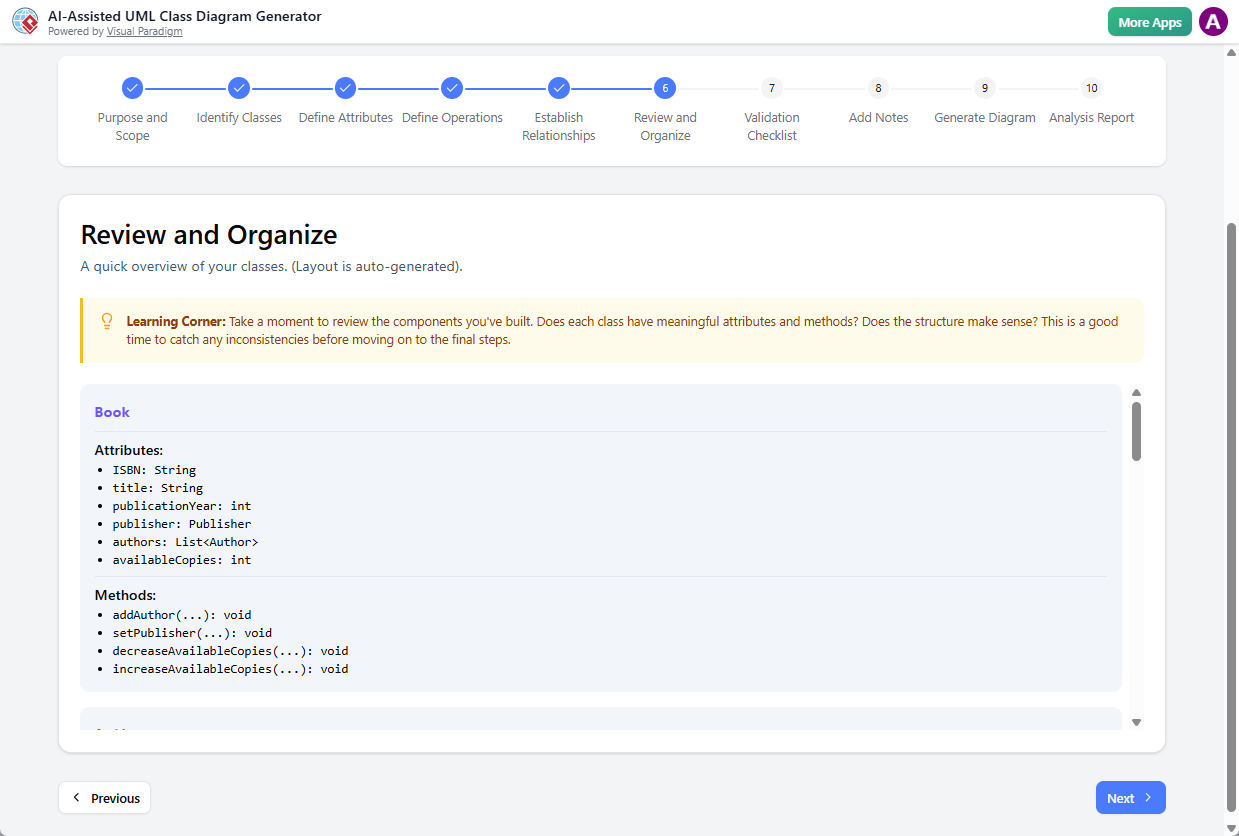Select the 'increaseAvailableCopies(...): void' method

click(x=230, y=669)
